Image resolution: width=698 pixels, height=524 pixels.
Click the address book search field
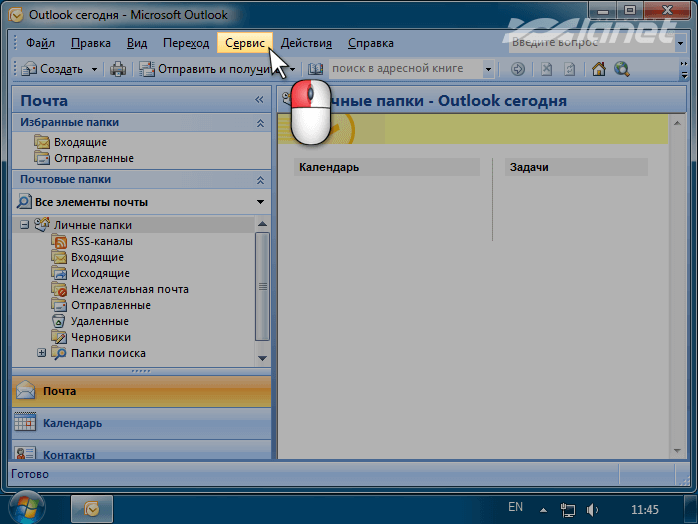click(x=406, y=69)
